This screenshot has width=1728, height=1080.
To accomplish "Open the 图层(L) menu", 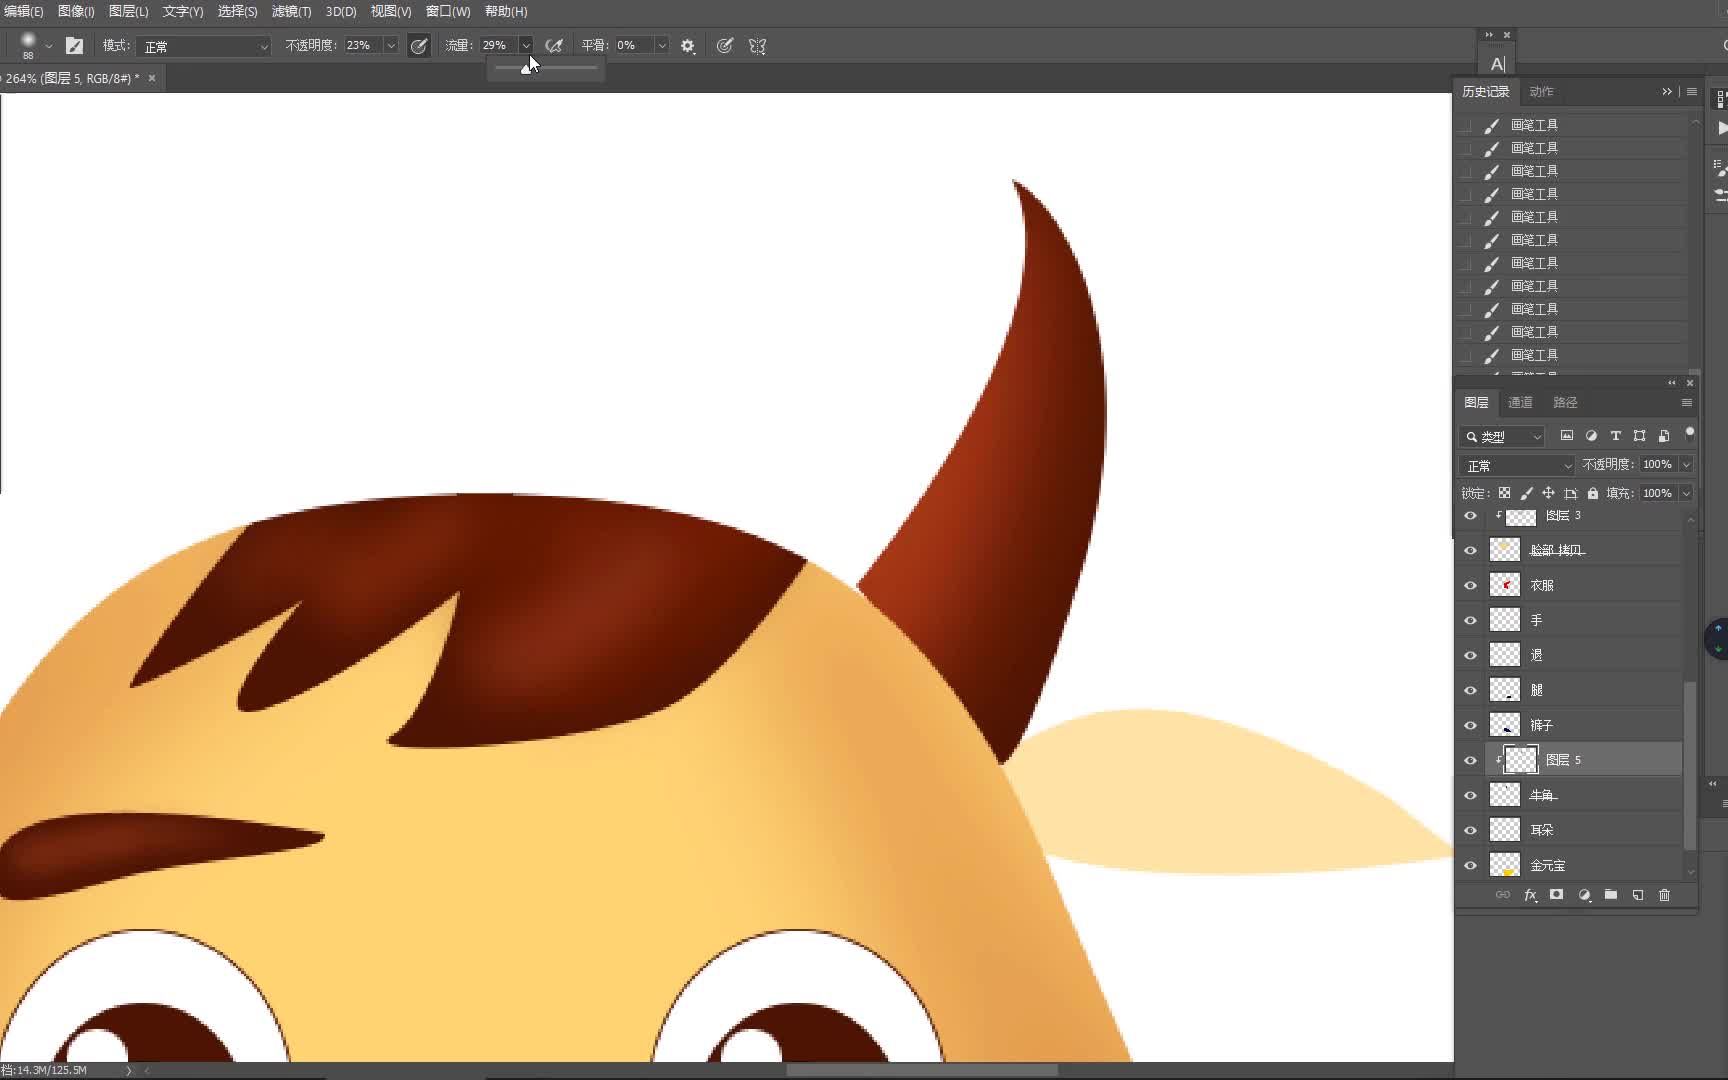I will click(128, 11).
